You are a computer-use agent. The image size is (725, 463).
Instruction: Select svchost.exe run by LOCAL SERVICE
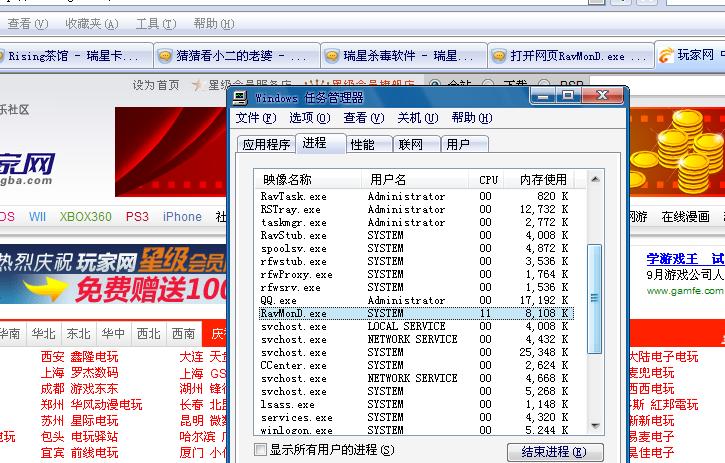pyautogui.click(x=416, y=326)
